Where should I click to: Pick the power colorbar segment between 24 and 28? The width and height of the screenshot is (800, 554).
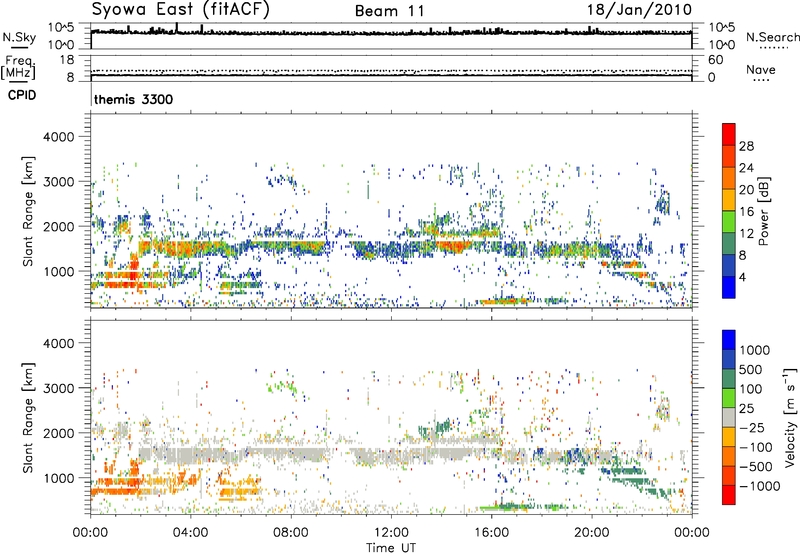click(729, 157)
